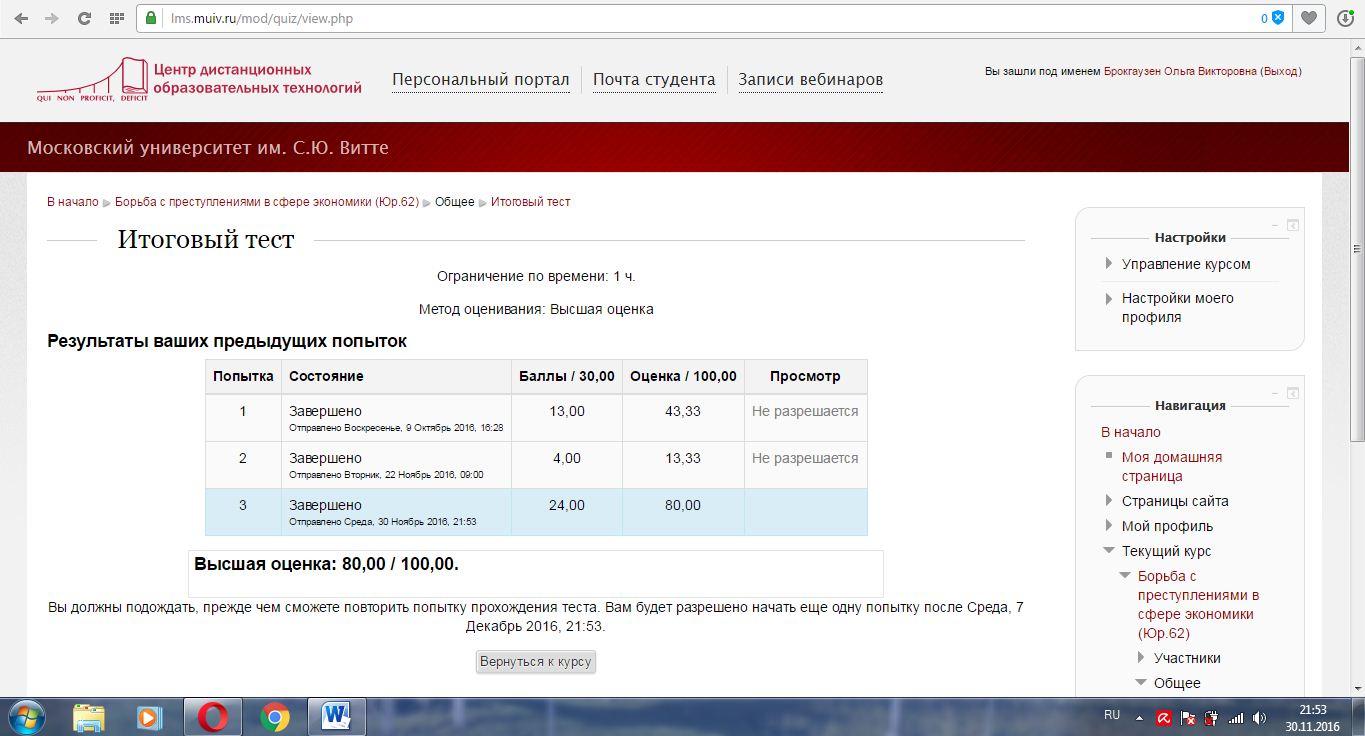Click the blue shield icon in address bar
The width and height of the screenshot is (1365, 736).
tap(1277, 18)
